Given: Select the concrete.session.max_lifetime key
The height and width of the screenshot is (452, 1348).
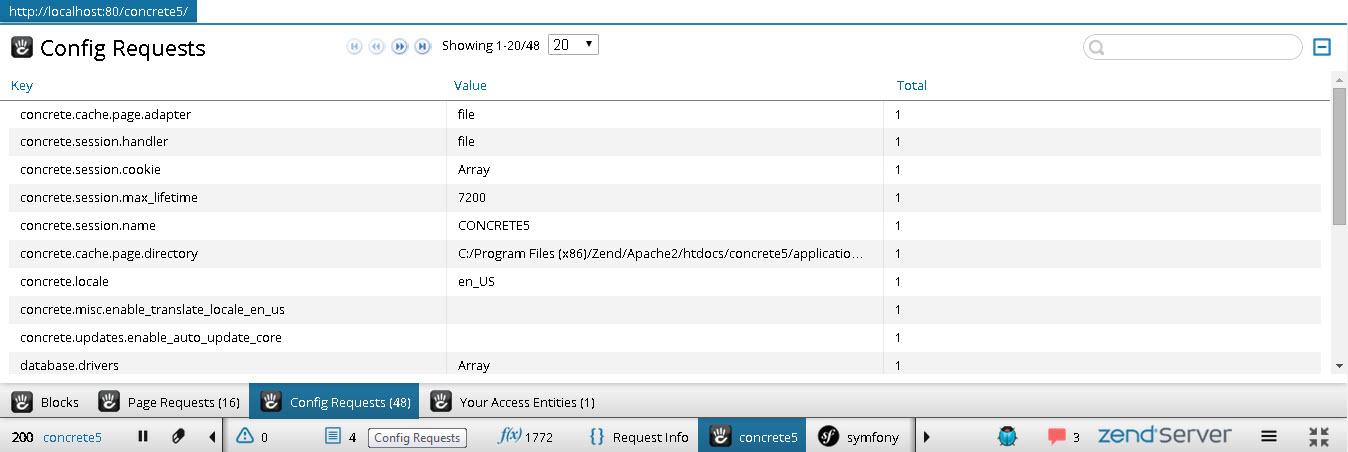Looking at the screenshot, I should [x=109, y=198].
